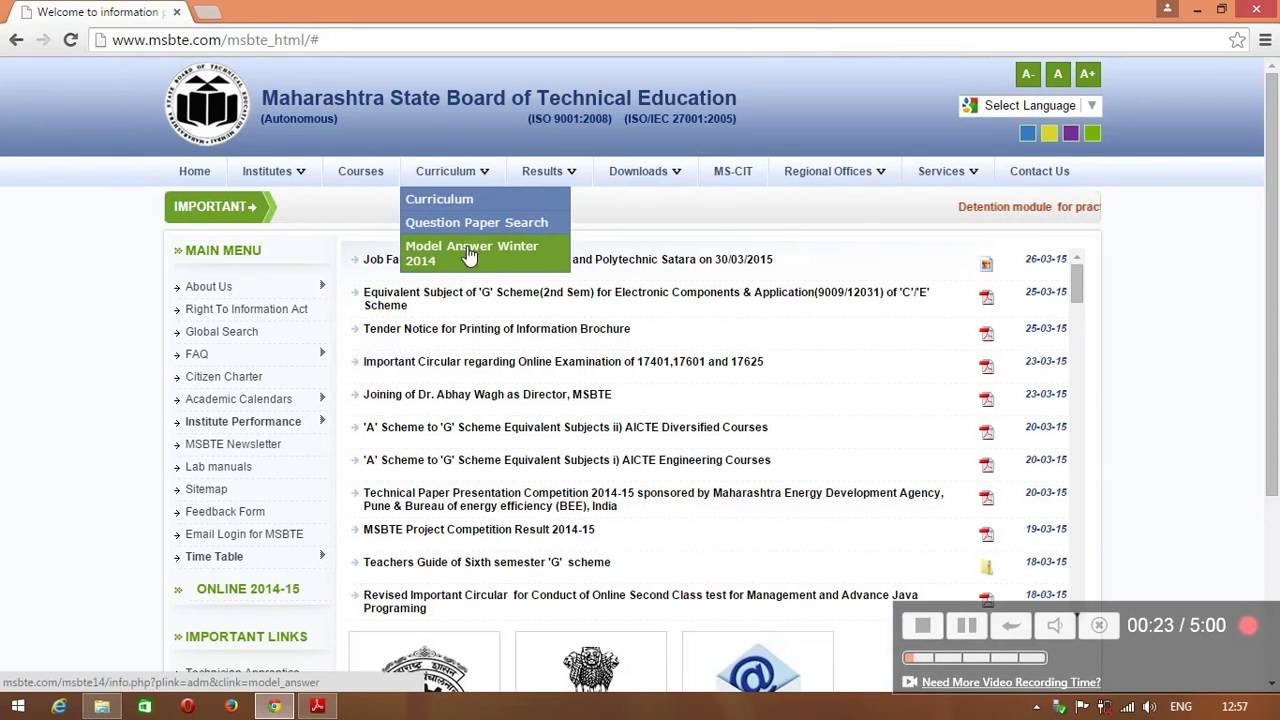1280x720 pixels.
Task: Select yellow theme color swatch
Action: pyautogui.click(x=1049, y=133)
